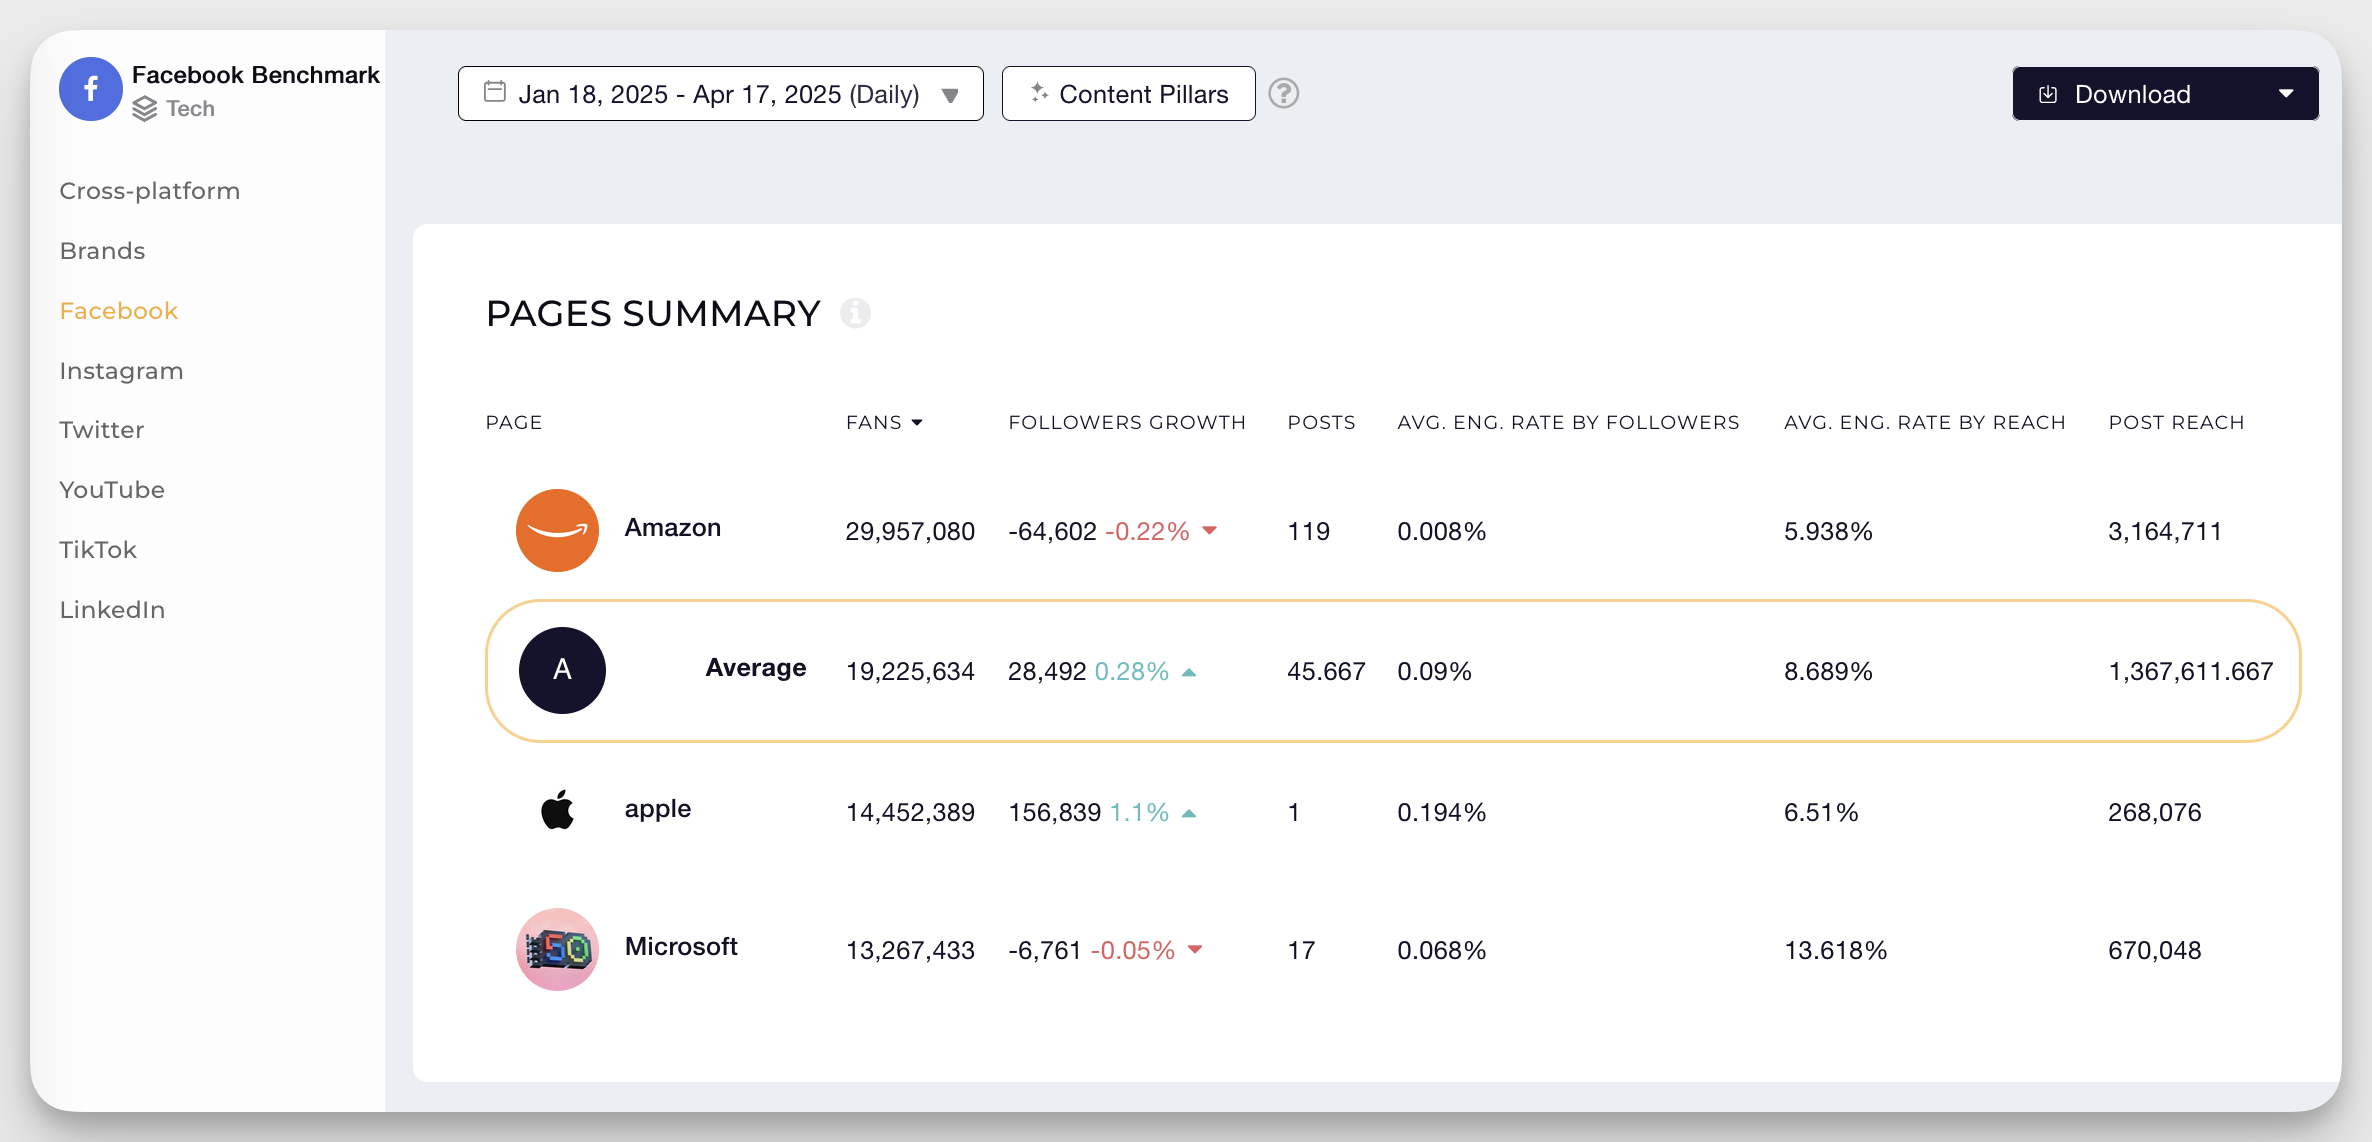Screen dimensions: 2372x1142
Task: Click the Tech layers stack icon
Action: (145, 109)
